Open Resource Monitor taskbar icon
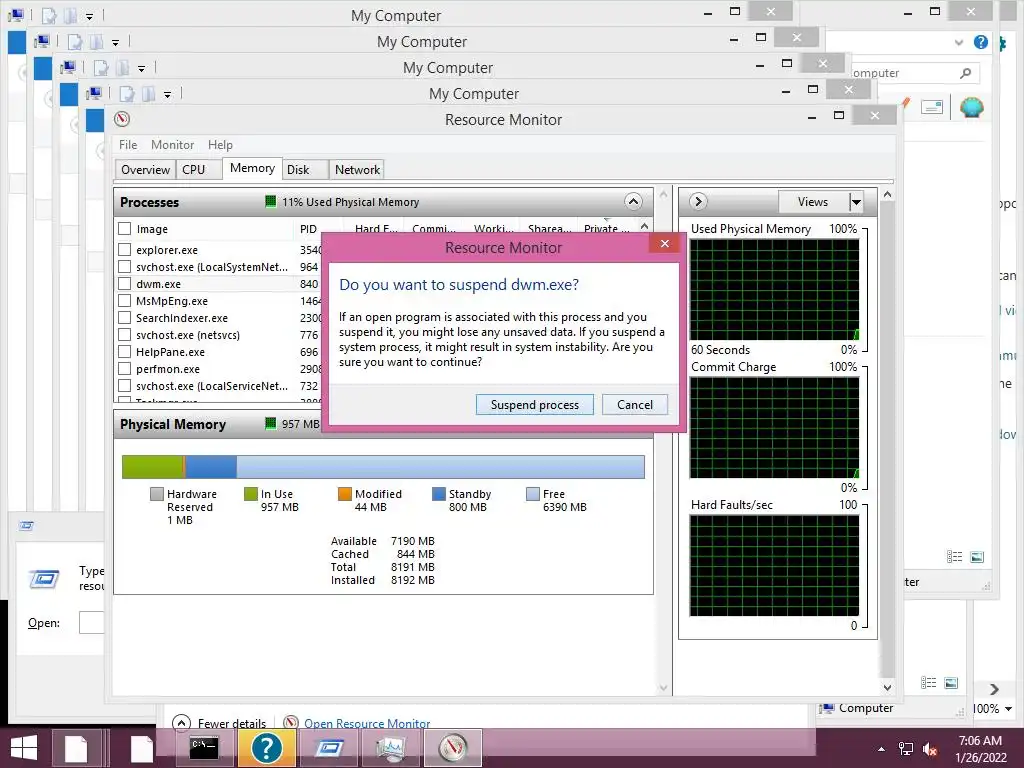 453,747
